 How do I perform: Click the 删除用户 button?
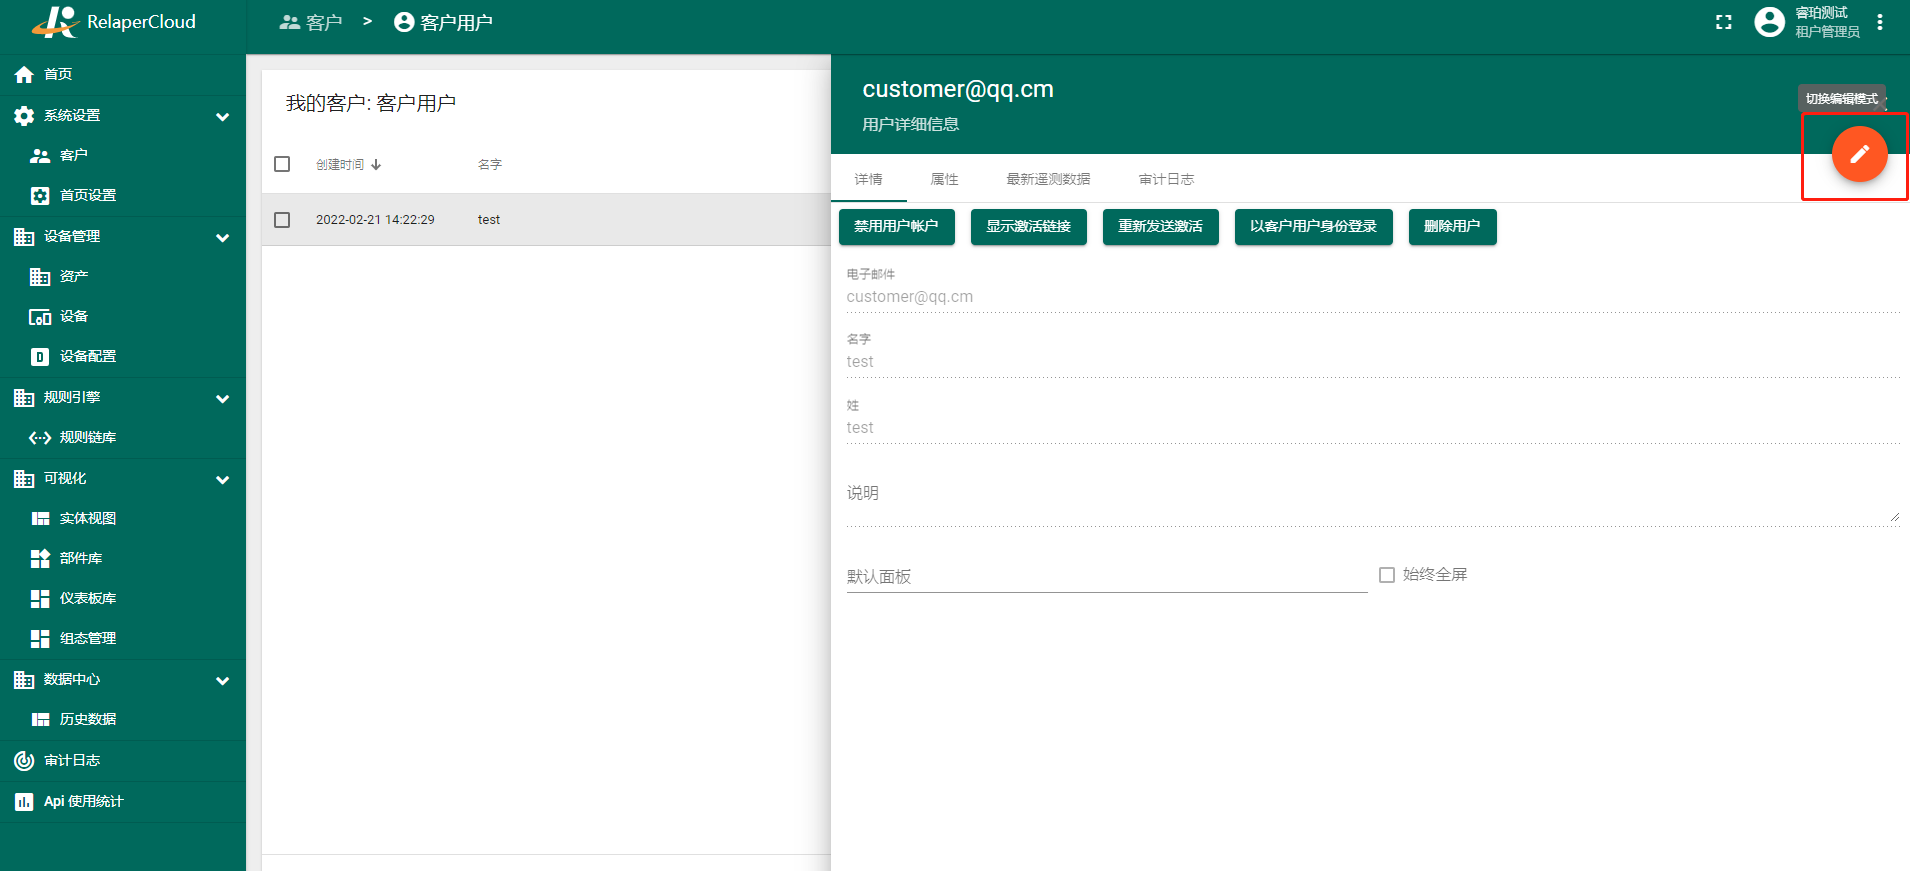coord(1452,227)
